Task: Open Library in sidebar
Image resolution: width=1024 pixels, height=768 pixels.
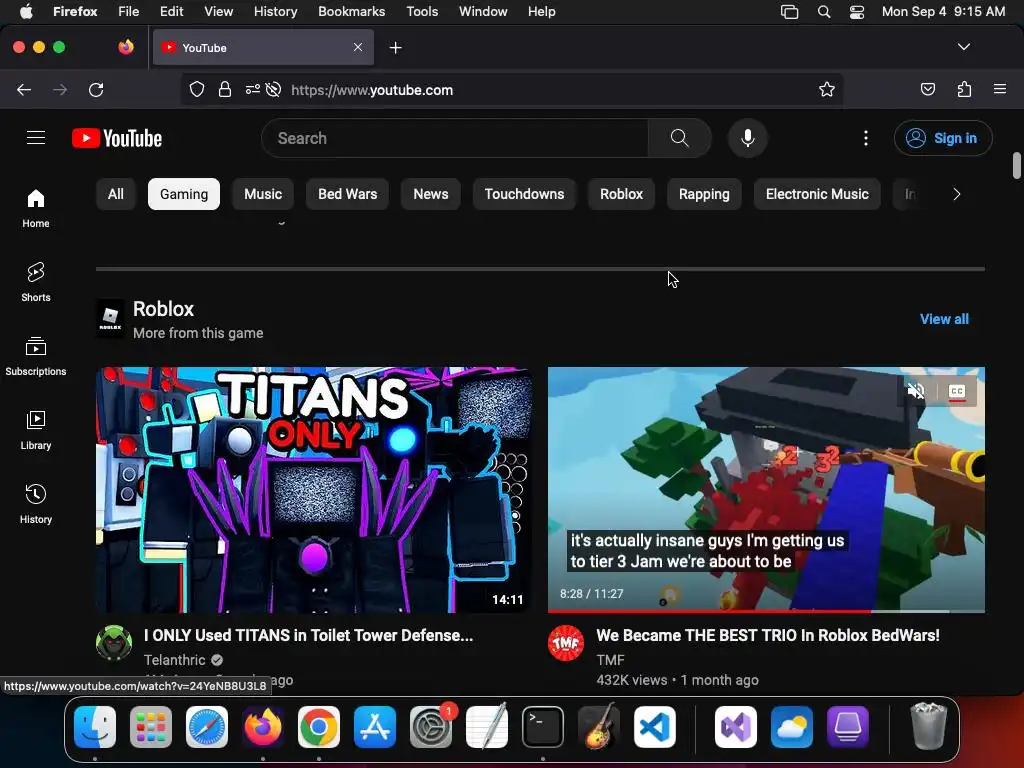Action: point(36,430)
